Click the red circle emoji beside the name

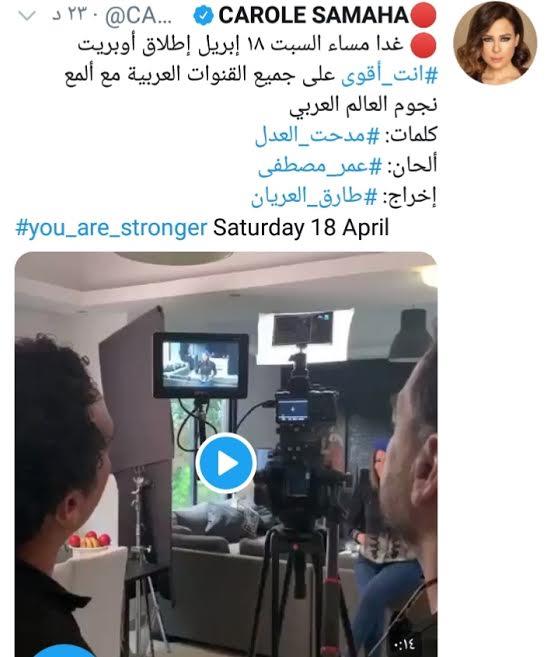pos(423,15)
